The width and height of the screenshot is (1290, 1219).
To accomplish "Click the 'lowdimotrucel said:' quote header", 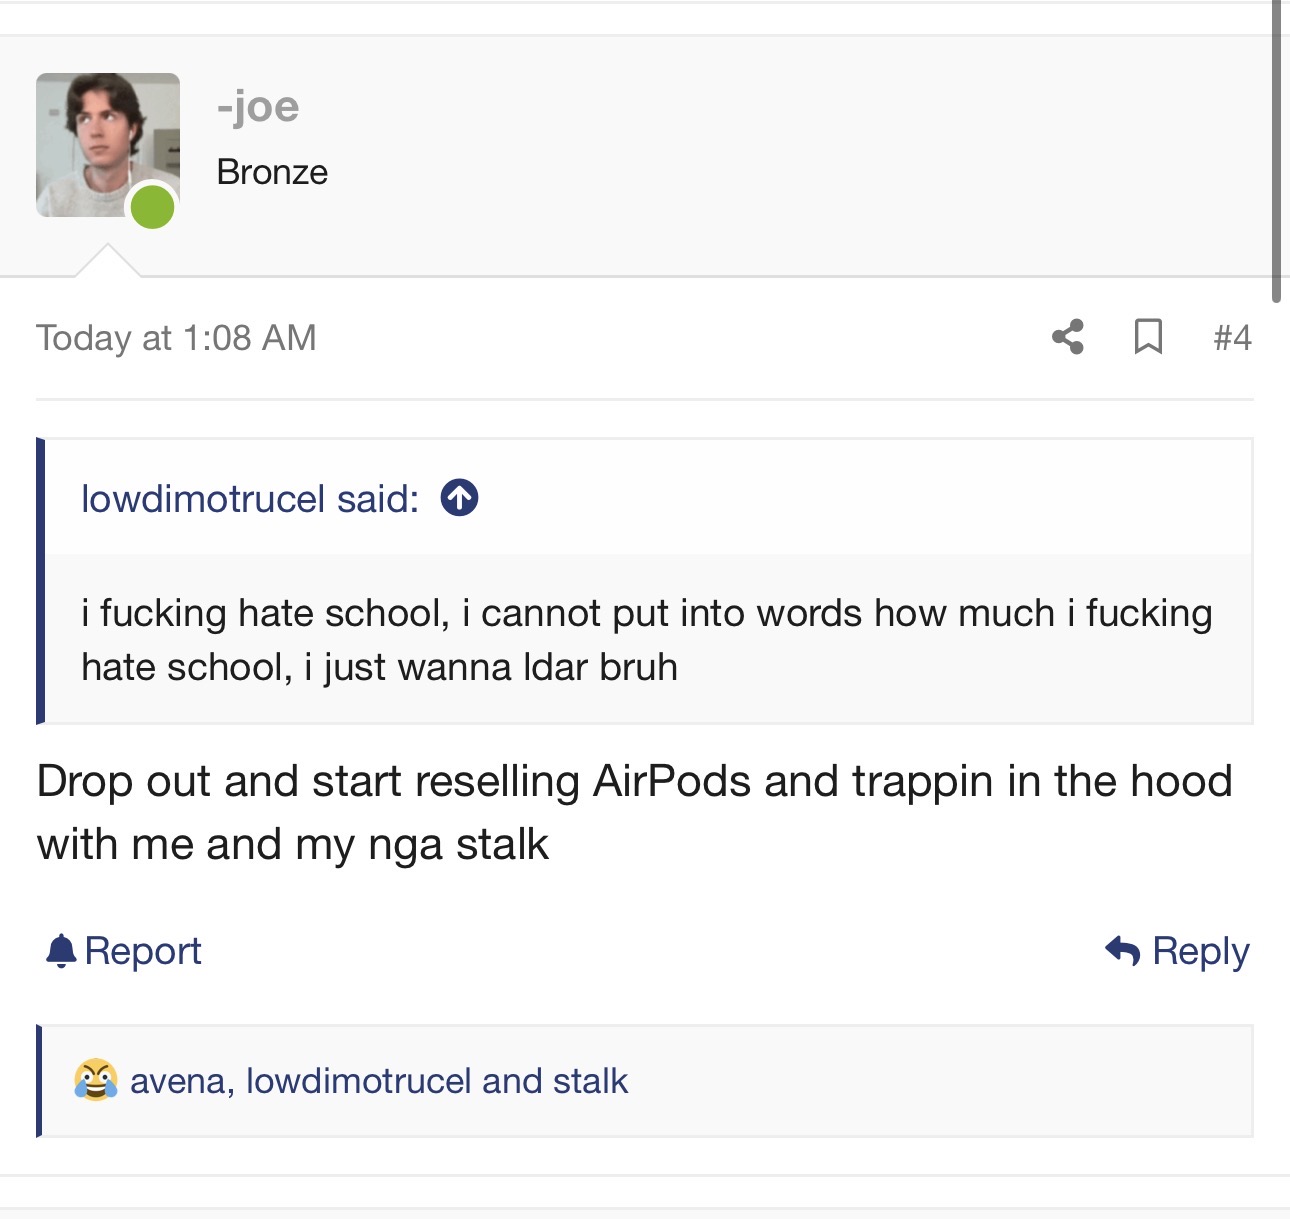I will coord(250,498).
